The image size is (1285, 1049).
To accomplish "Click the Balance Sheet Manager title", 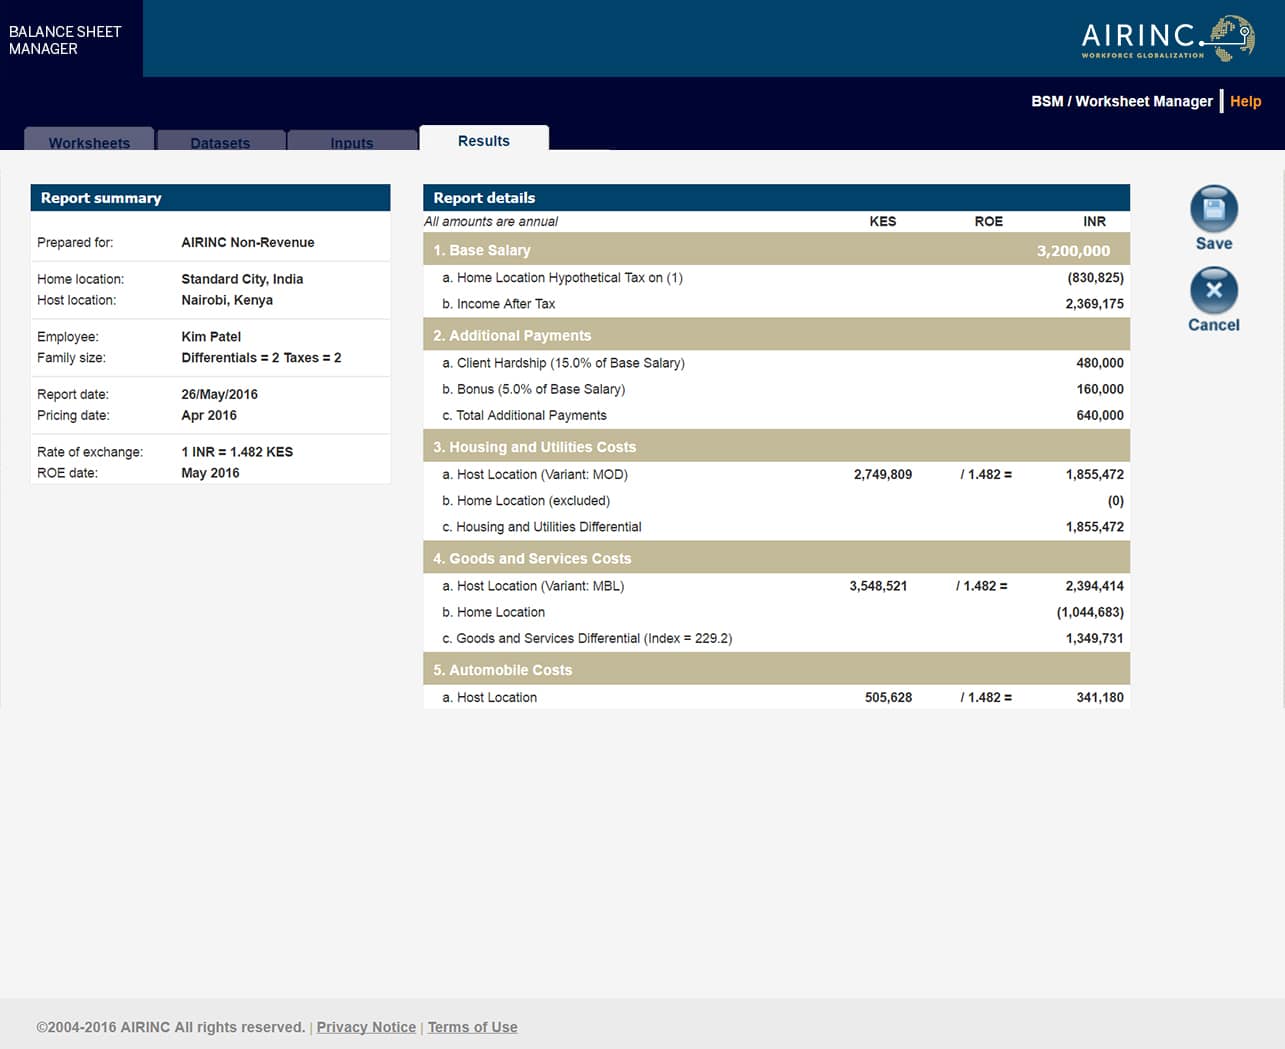I will pos(65,40).
